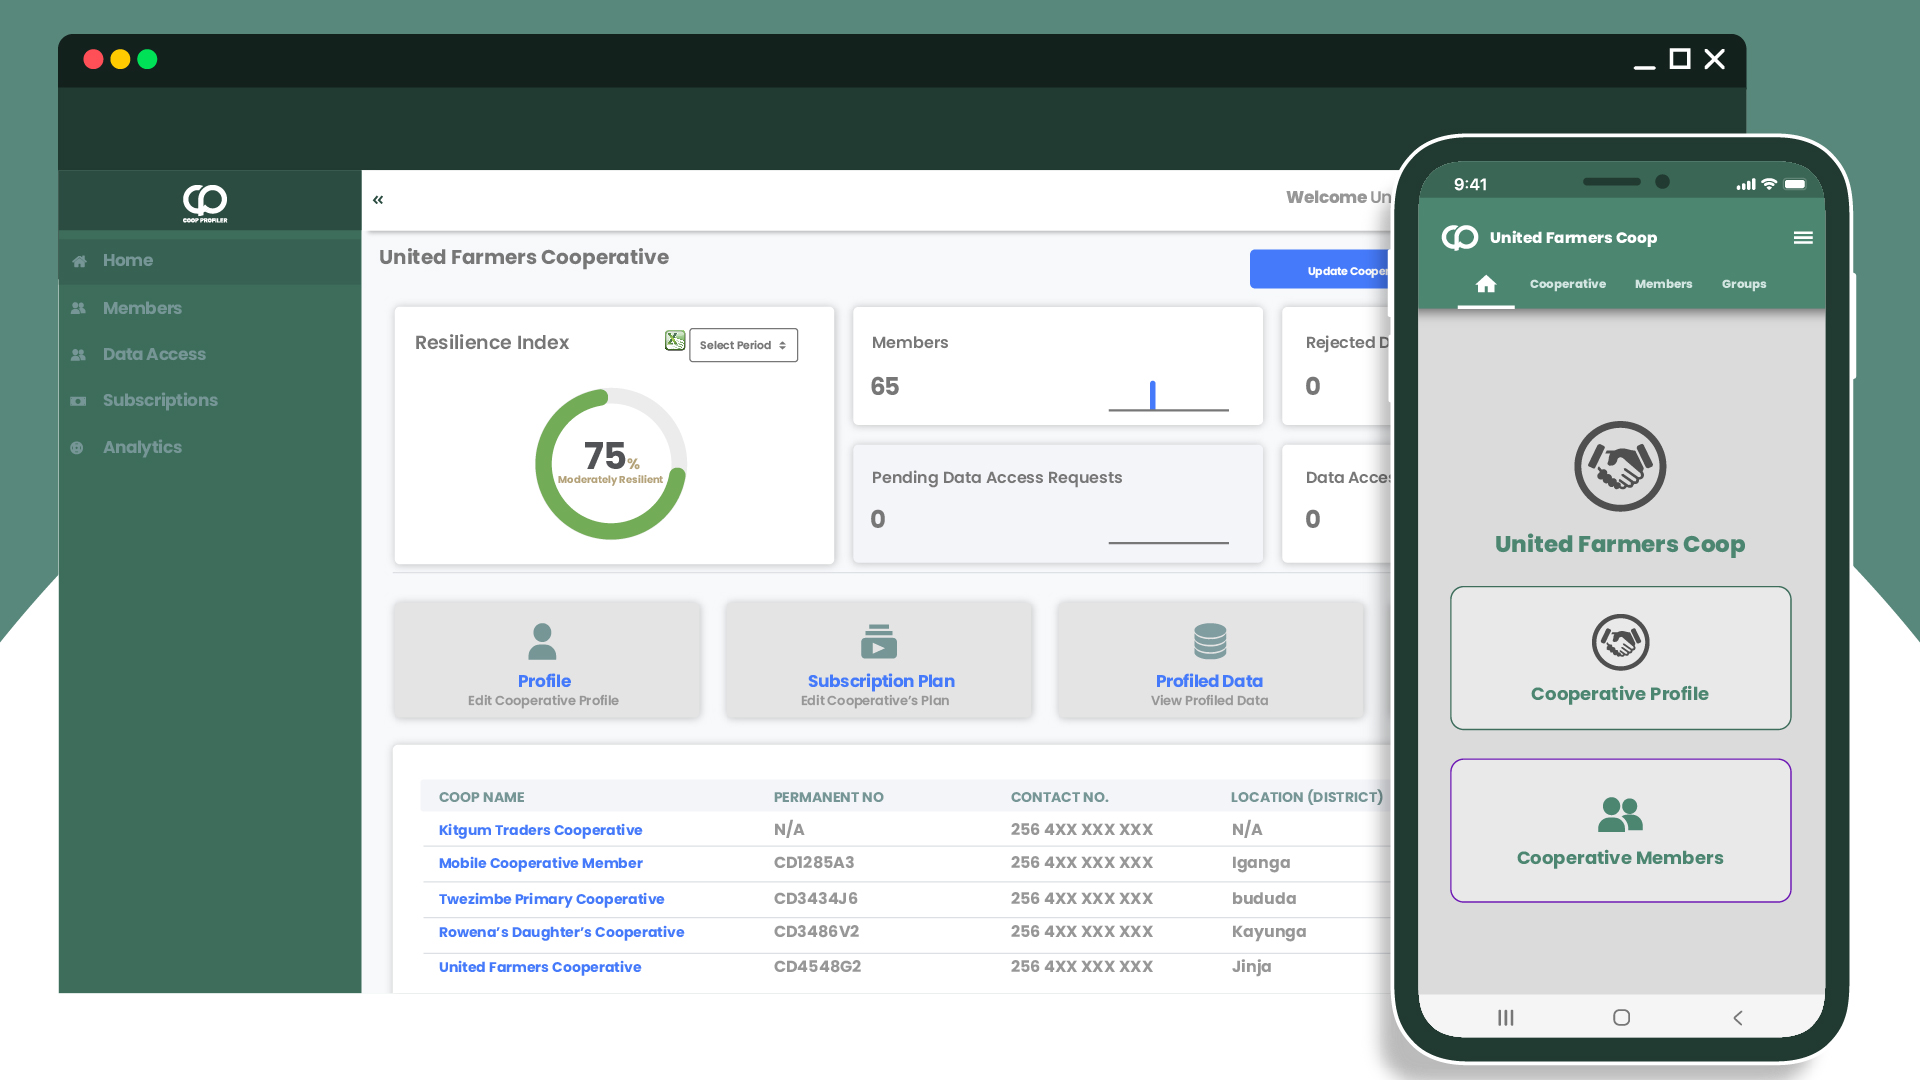Collapse the sidebar with the double chevron
1920x1080 pixels.
pos(378,199)
